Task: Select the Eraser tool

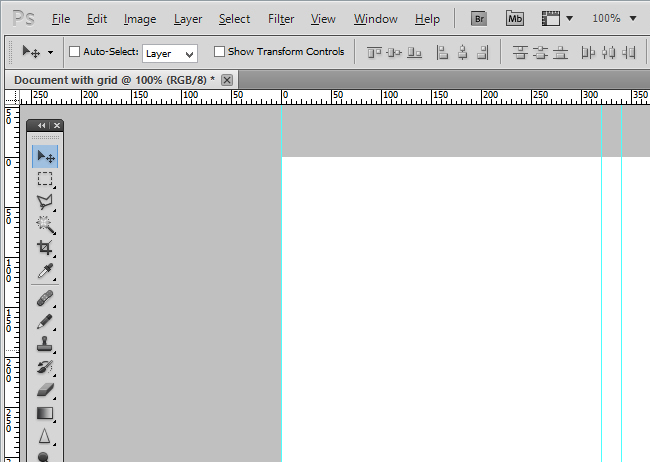Action: coord(45,390)
